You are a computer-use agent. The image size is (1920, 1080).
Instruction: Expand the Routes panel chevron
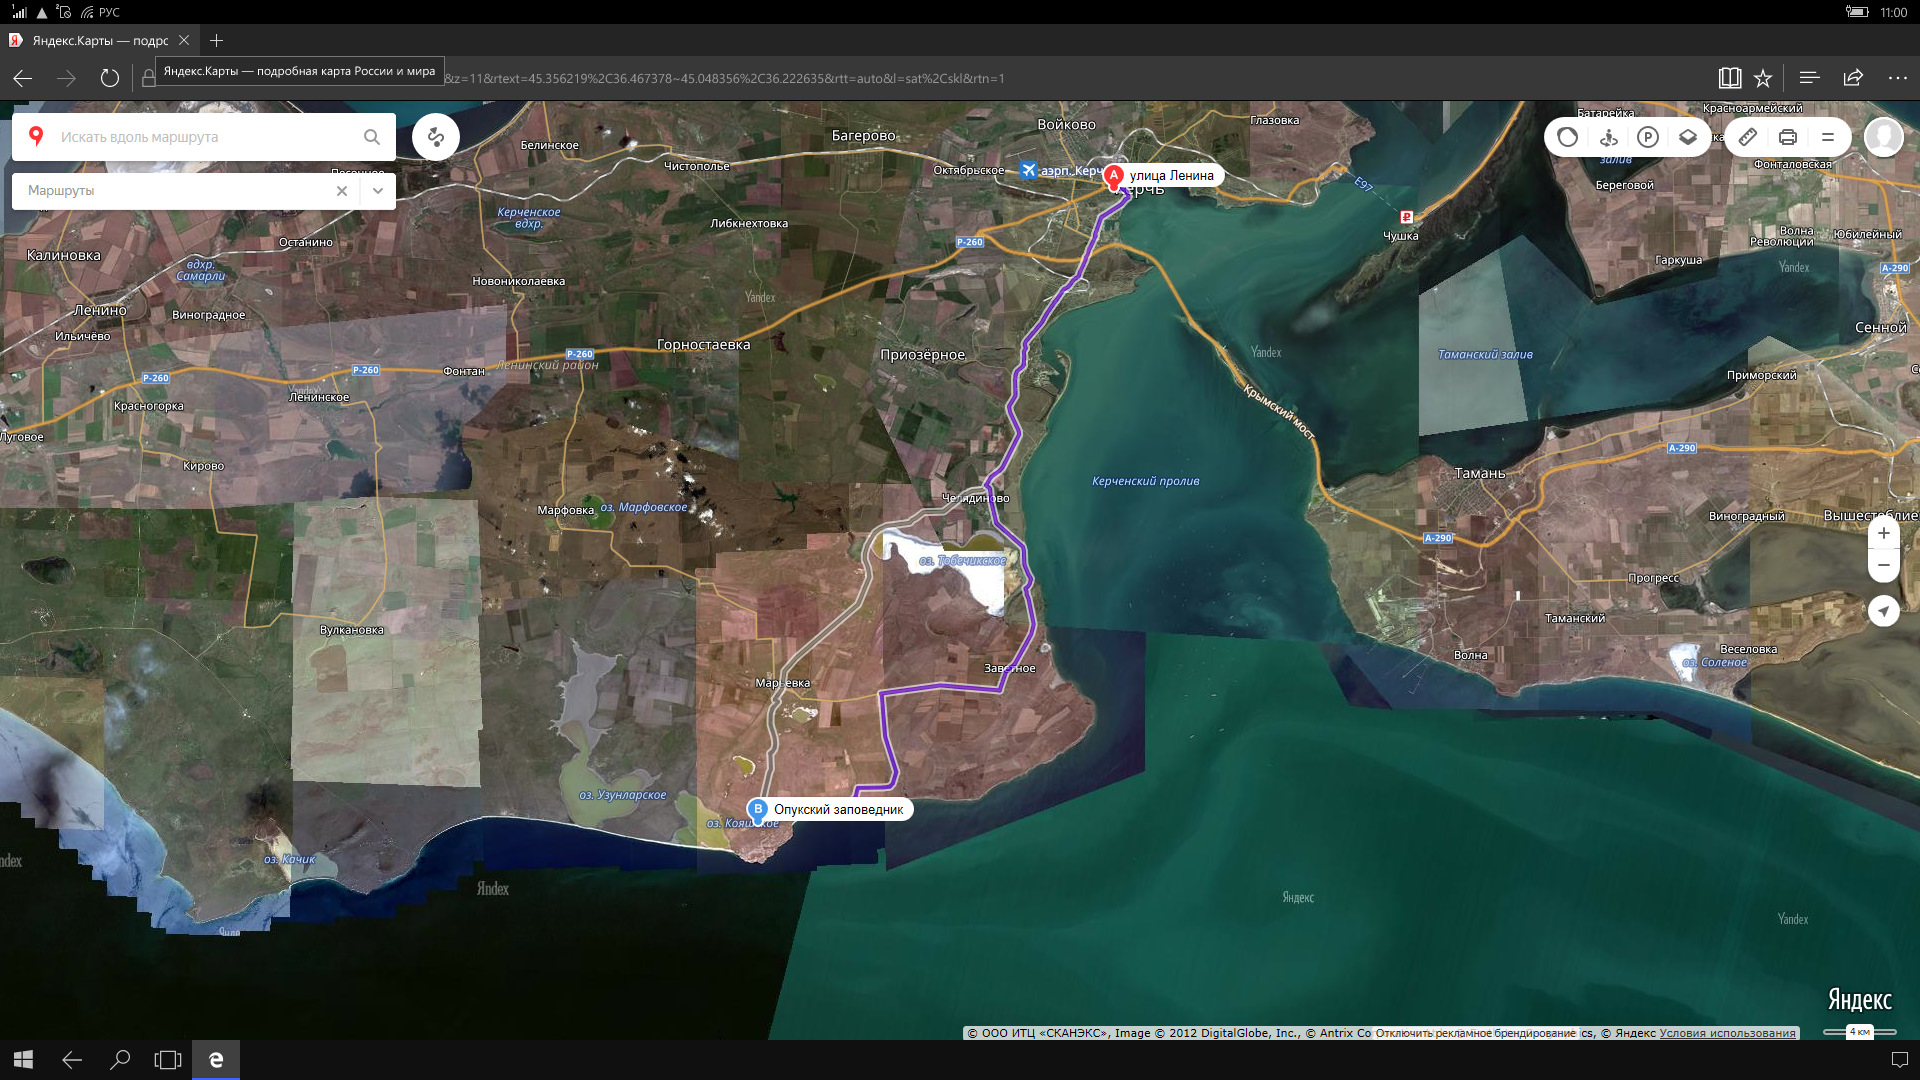378,191
